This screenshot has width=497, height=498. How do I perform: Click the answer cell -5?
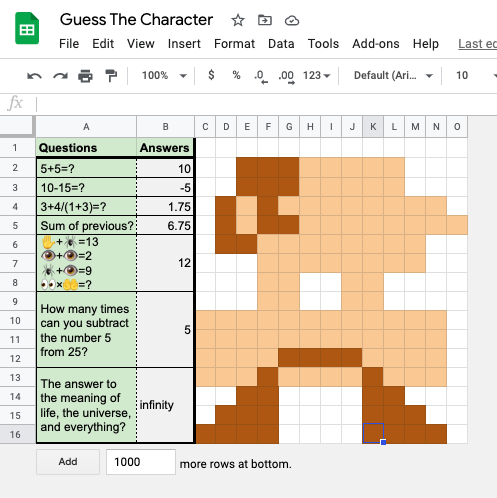click(165, 188)
